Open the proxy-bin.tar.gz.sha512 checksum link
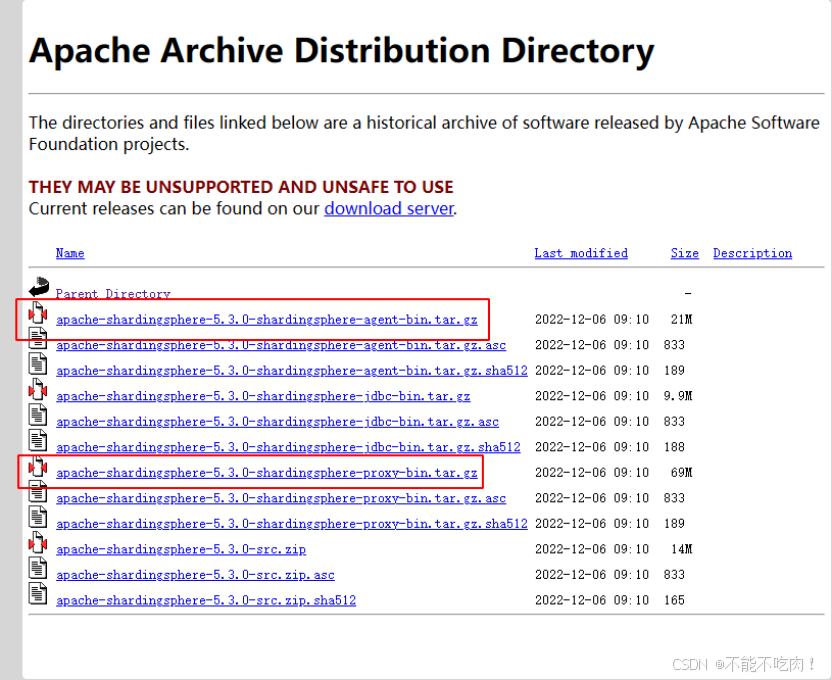Screen dimensions: 832x680 click(292, 524)
